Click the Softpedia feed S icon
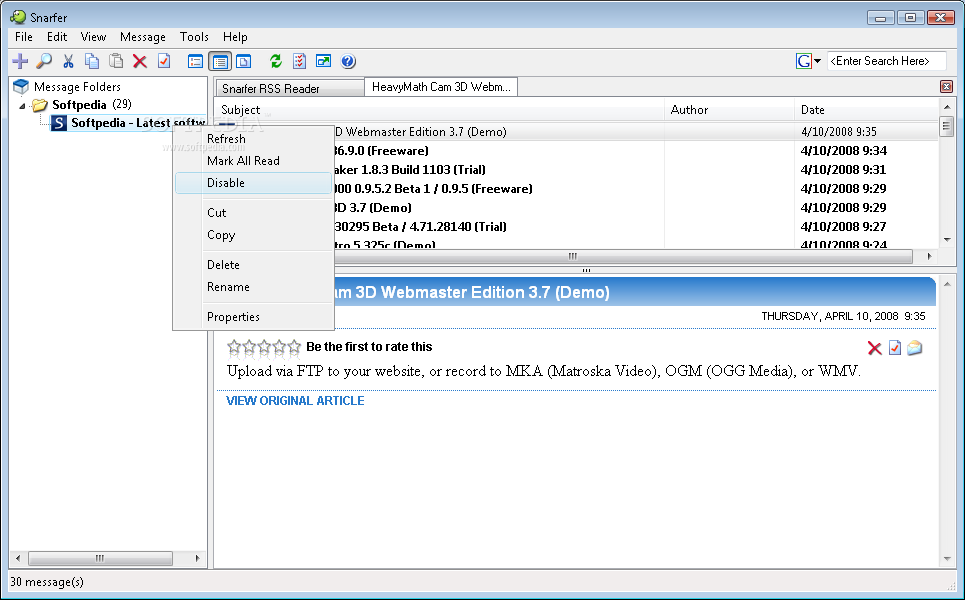Image resolution: width=965 pixels, height=600 pixels. click(x=58, y=123)
